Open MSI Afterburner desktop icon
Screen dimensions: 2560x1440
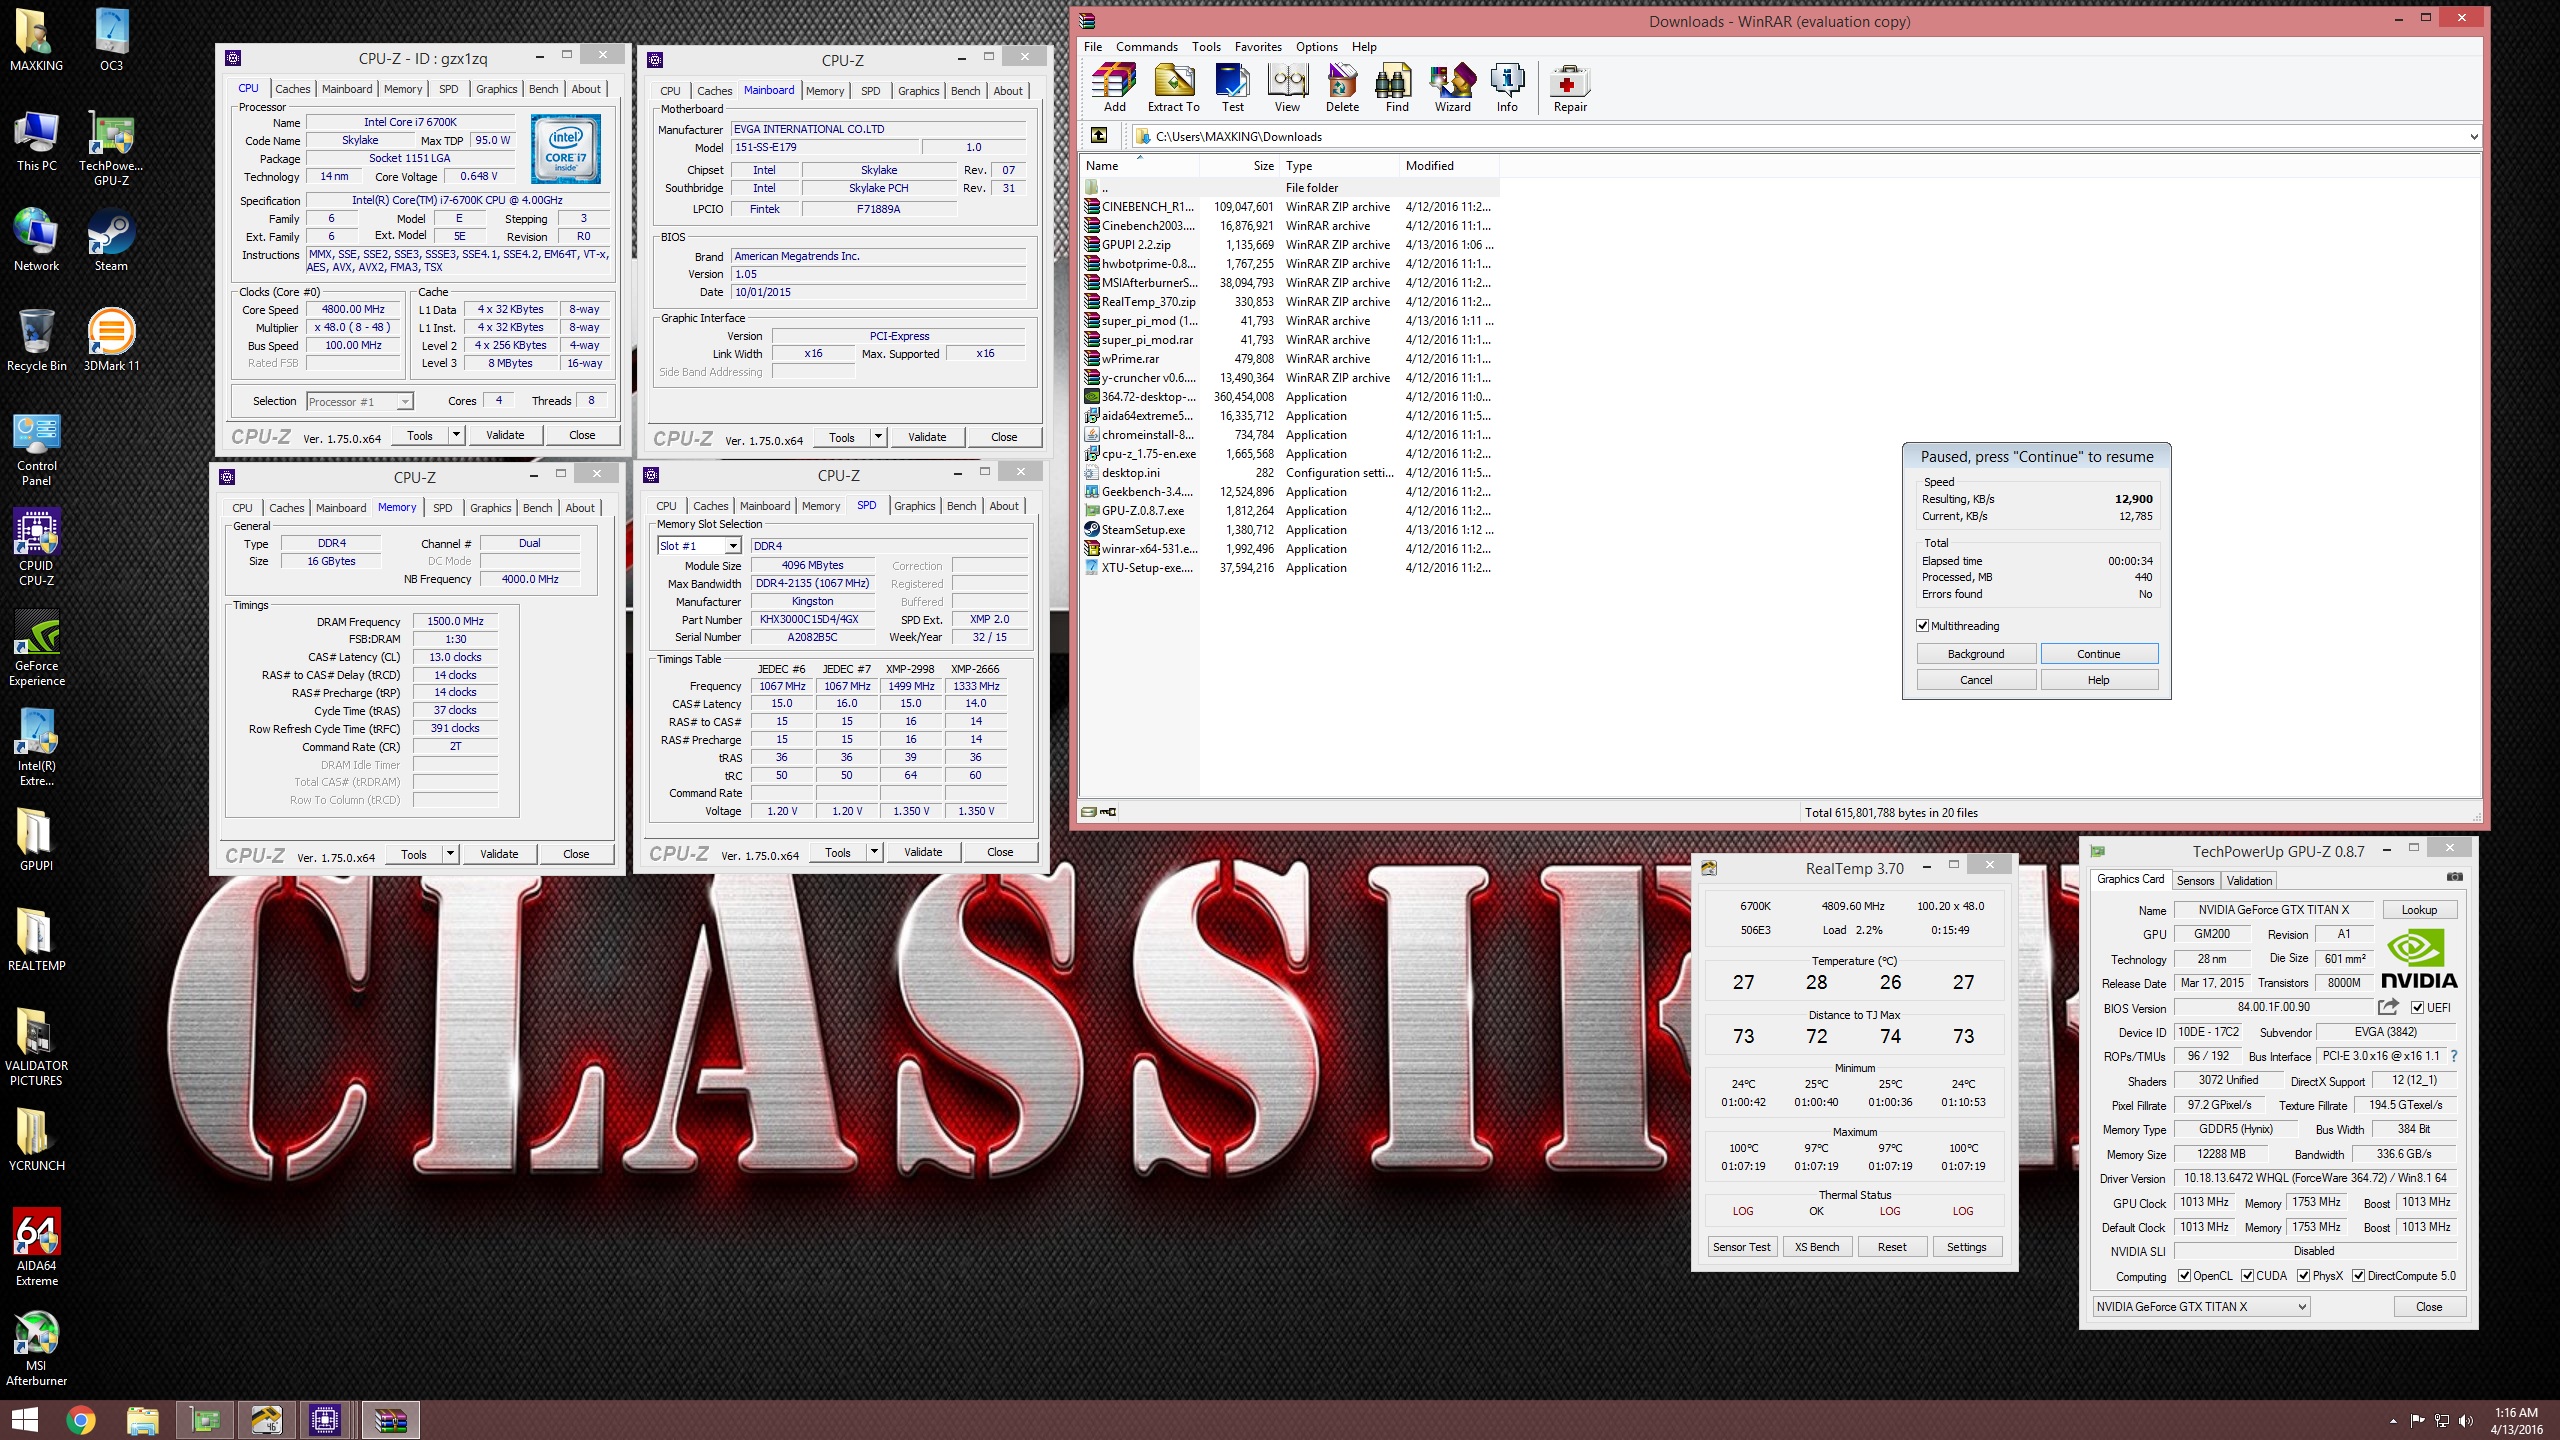click(36, 1347)
